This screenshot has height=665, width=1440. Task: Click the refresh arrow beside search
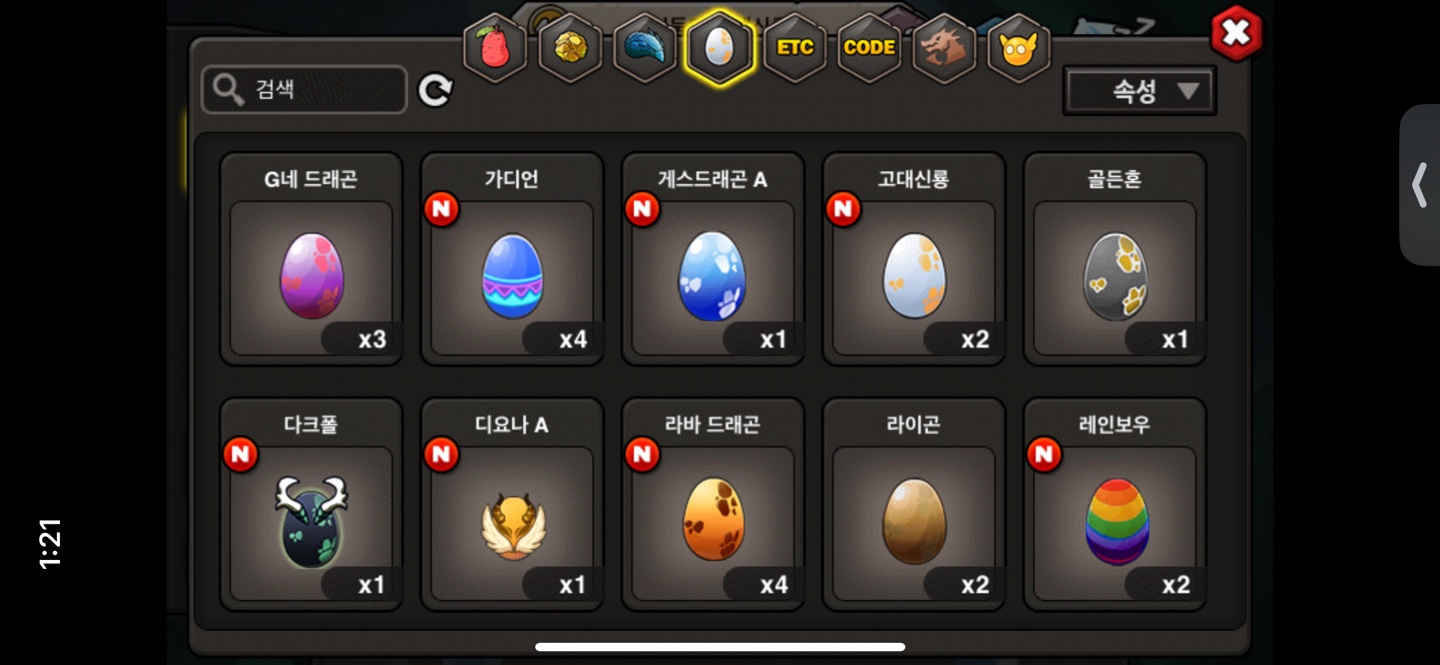pos(435,91)
